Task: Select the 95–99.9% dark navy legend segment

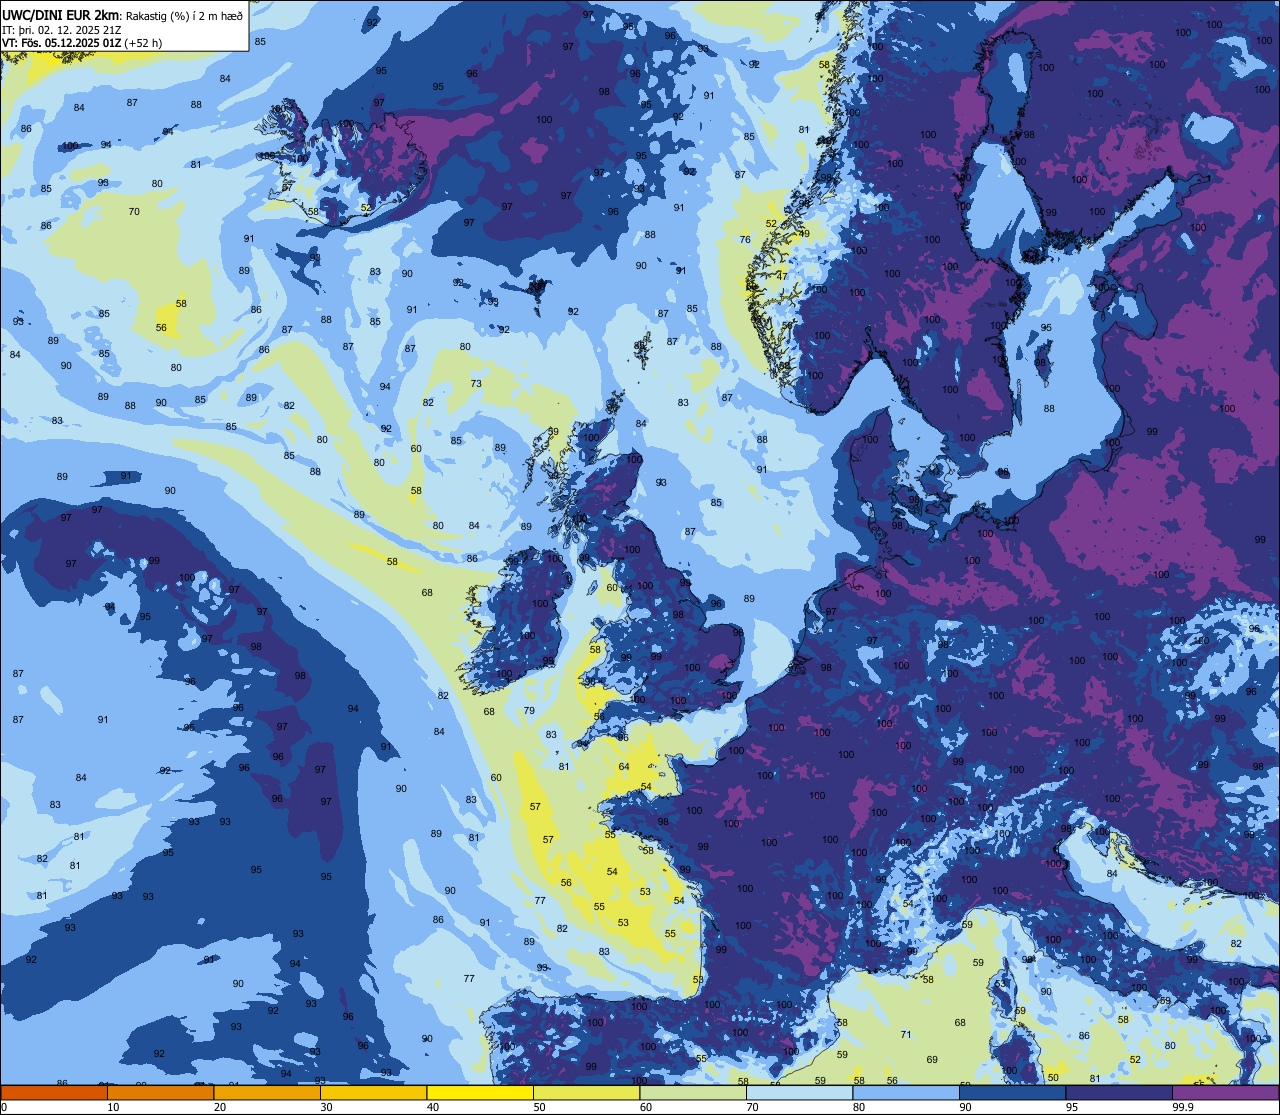Action: point(1119,1092)
